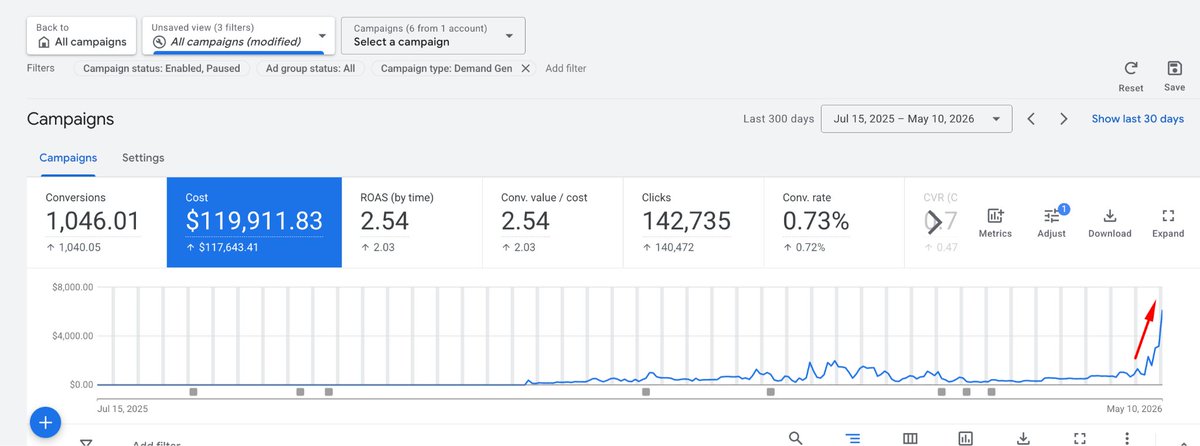Download the chart data
This screenshot has height=446, width=1200.
pyautogui.click(x=1110, y=223)
